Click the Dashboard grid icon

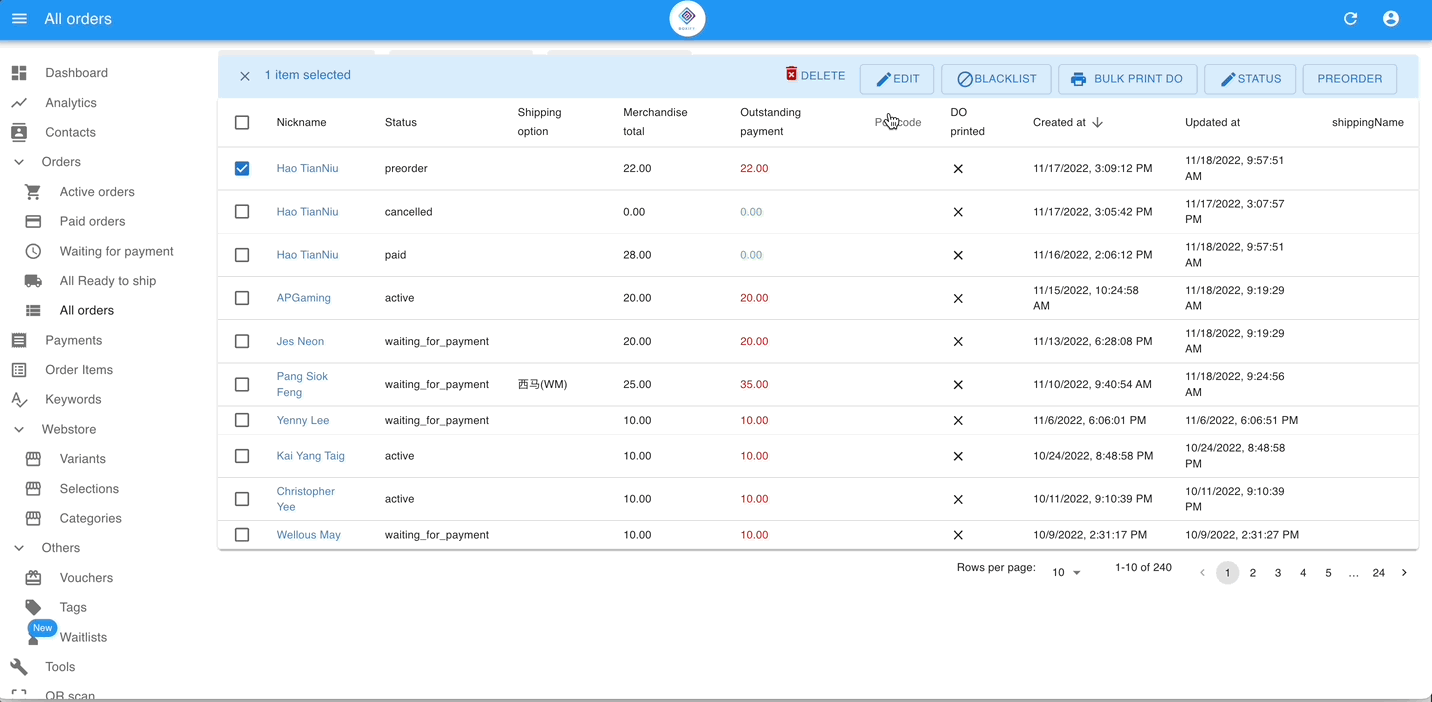click(x=19, y=73)
